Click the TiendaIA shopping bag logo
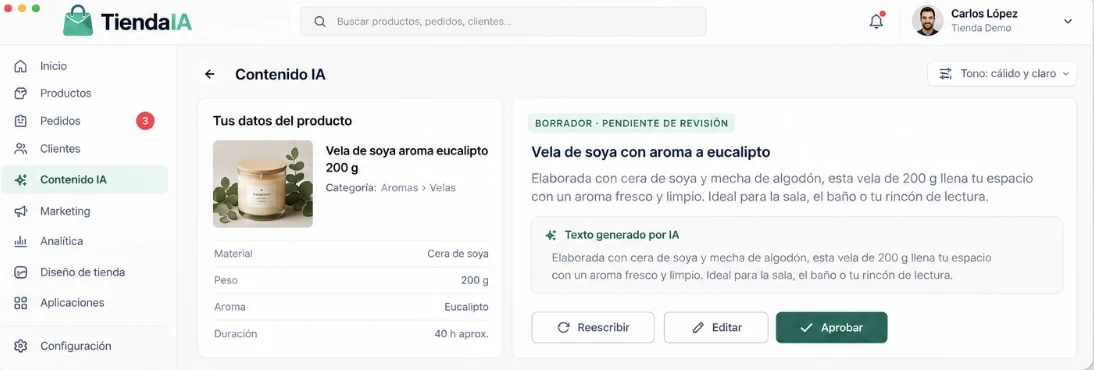 (77, 21)
